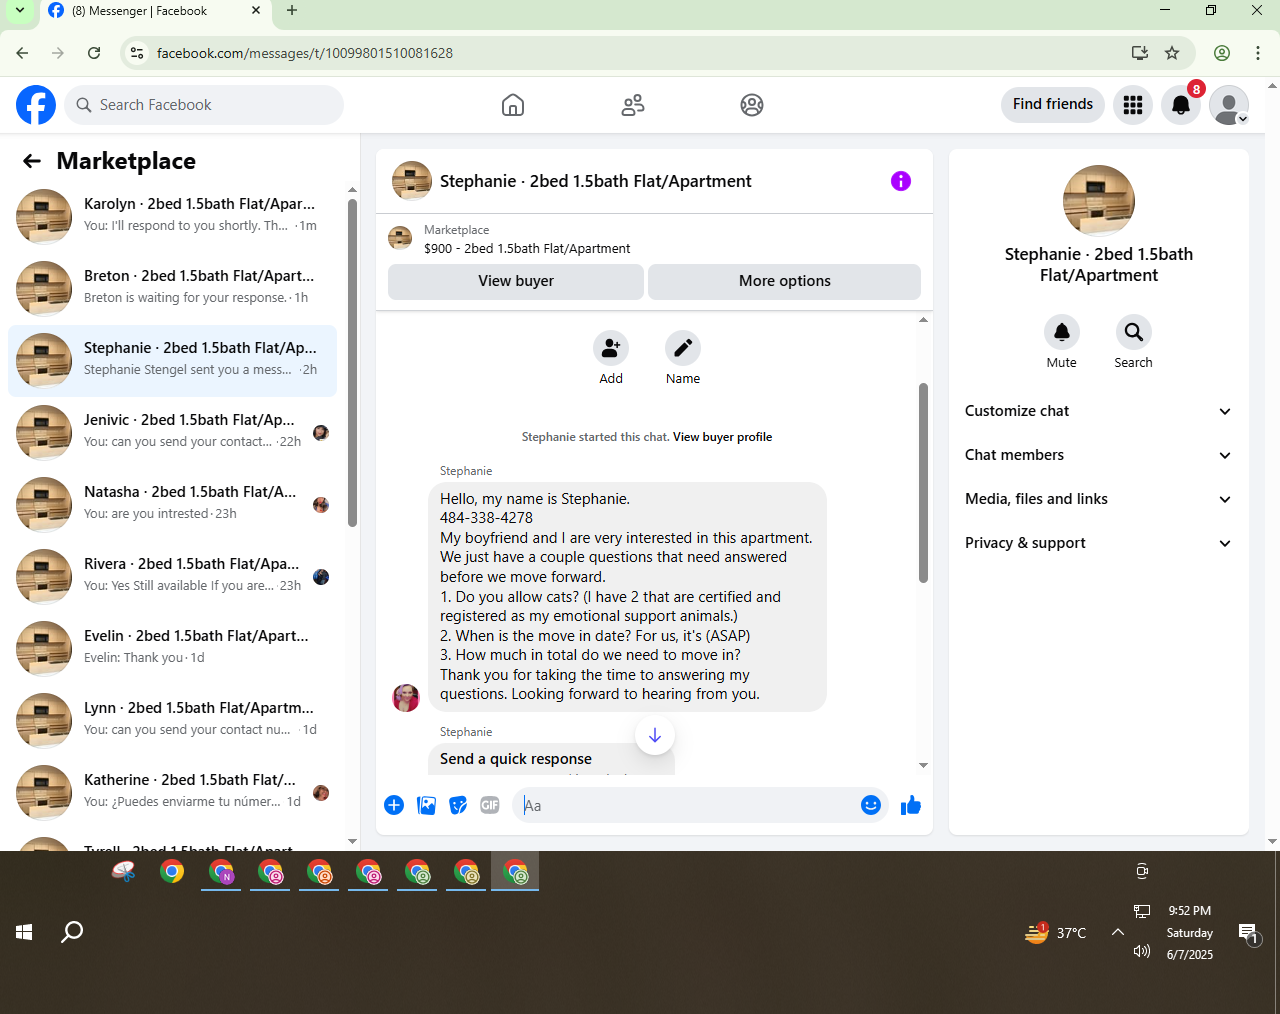Click Stephanie's sender avatar beside message
The height and width of the screenshot is (1014, 1280).
tap(406, 697)
